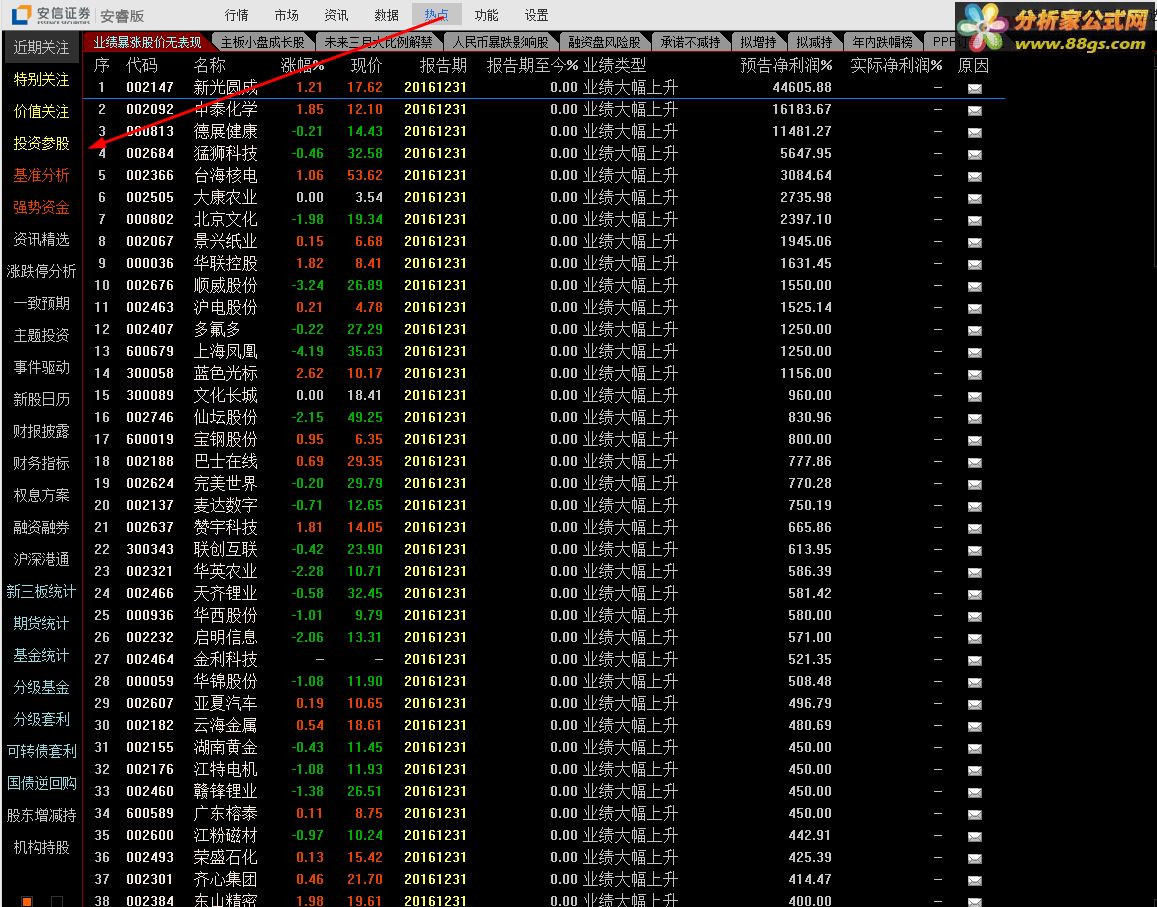Select stock name 赣锋锂业
Image resolution: width=1157 pixels, height=907 pixels.
[225, 791]
